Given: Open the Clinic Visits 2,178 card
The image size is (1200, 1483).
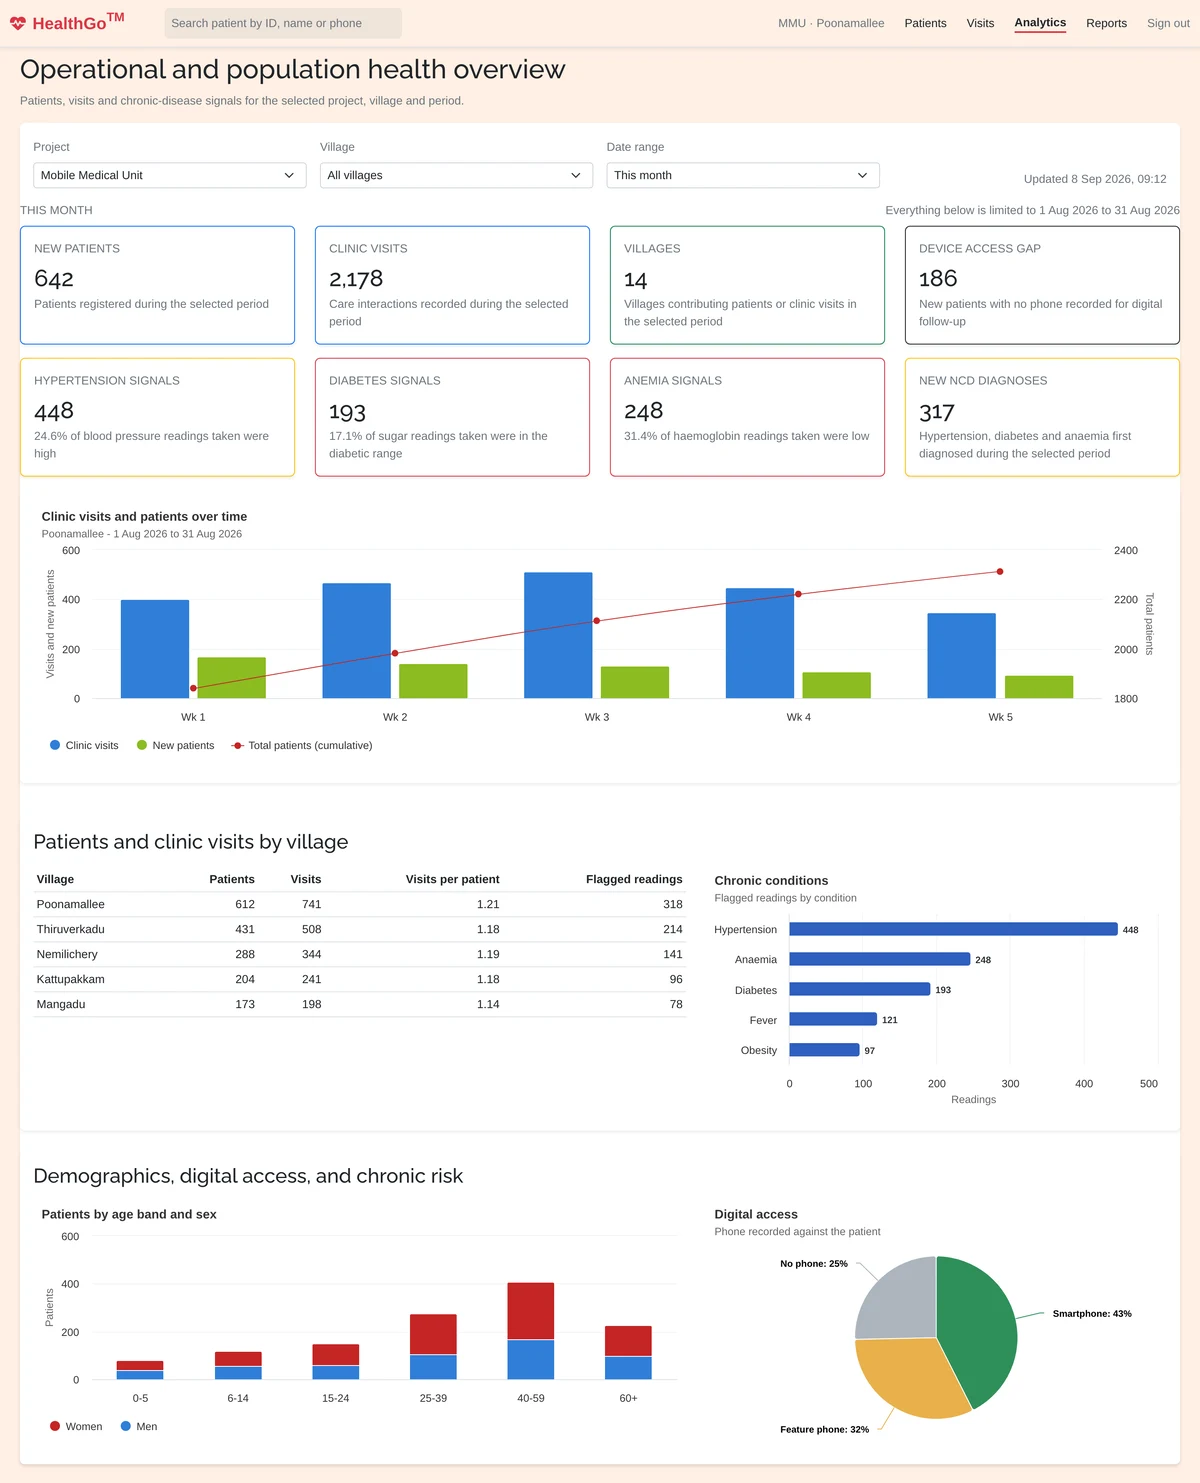Looking at the screenshot, I should pos(452,285).
